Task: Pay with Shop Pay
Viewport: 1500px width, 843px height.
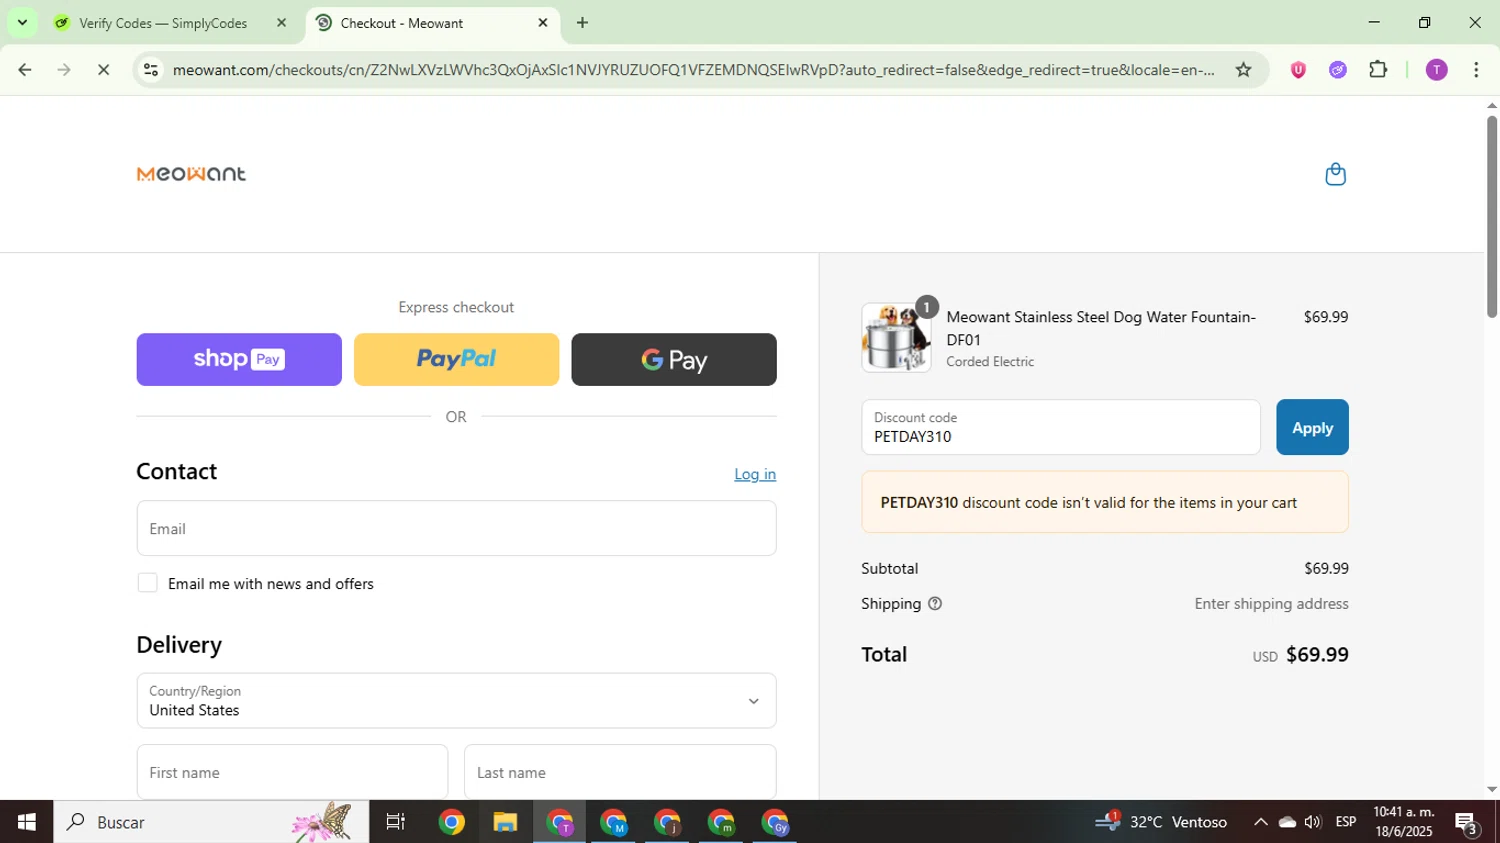Action: pos(239,359)
